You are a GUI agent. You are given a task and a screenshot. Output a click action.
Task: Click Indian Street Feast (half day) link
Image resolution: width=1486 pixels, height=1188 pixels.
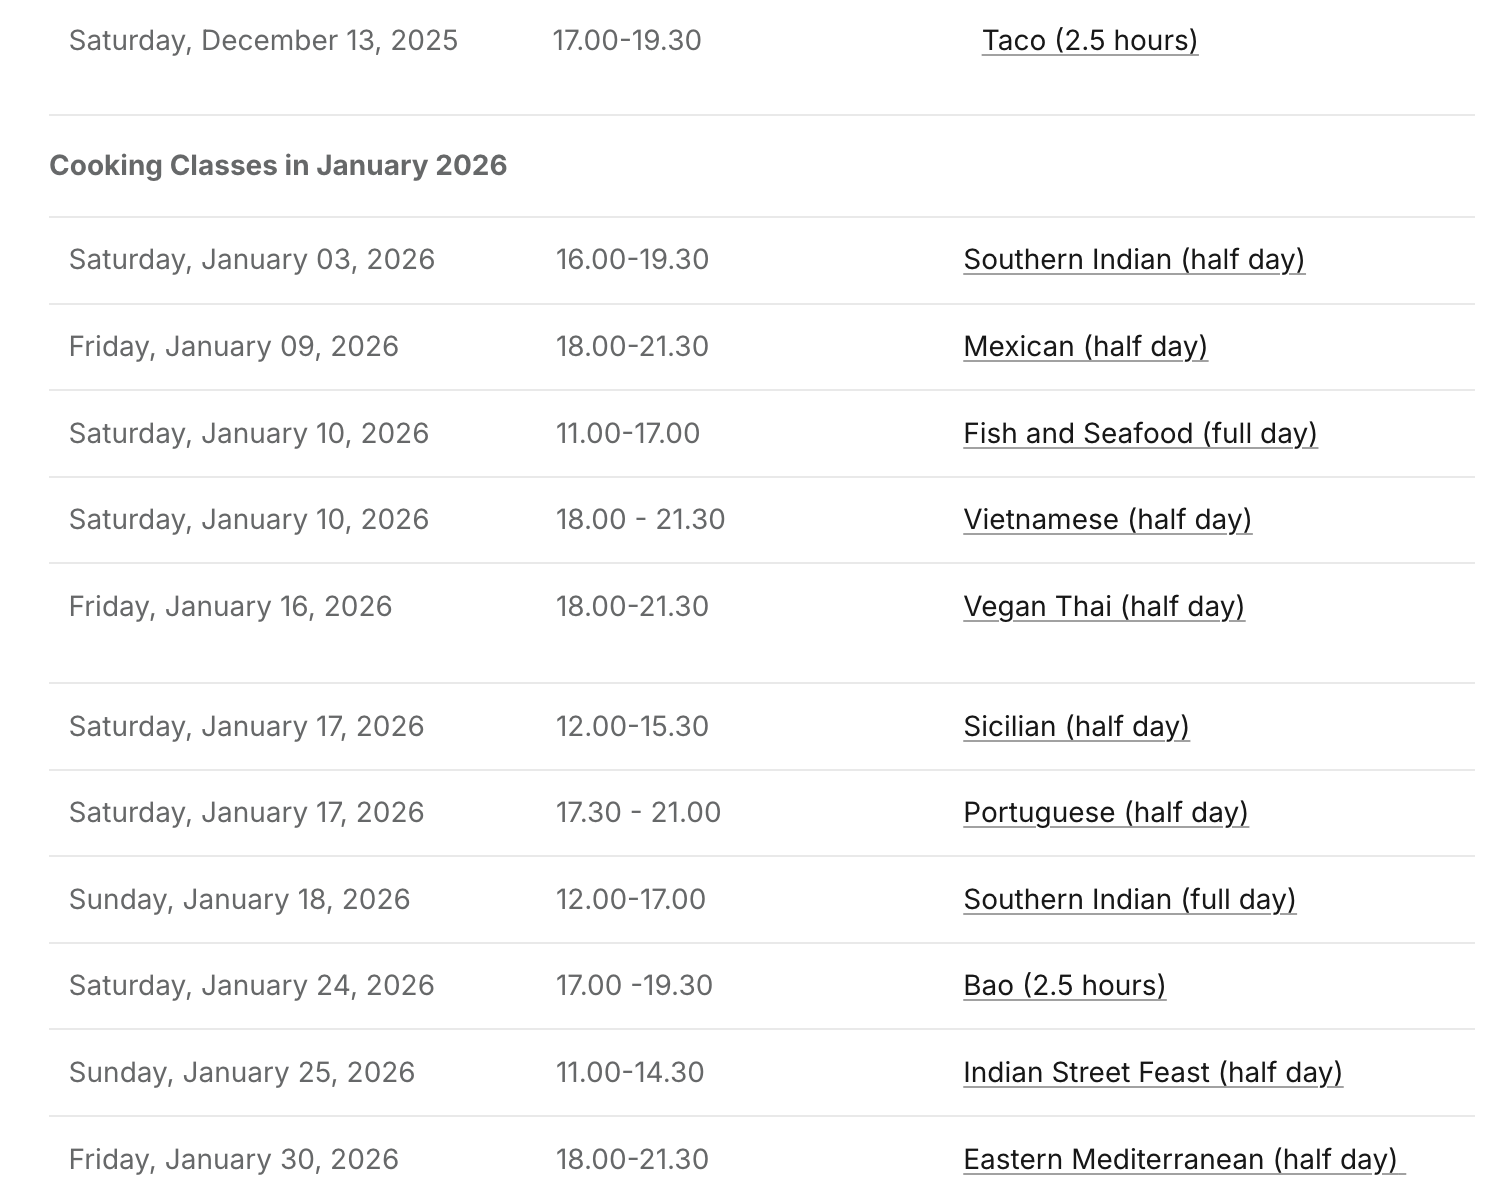click(x=1152, y=1072)
